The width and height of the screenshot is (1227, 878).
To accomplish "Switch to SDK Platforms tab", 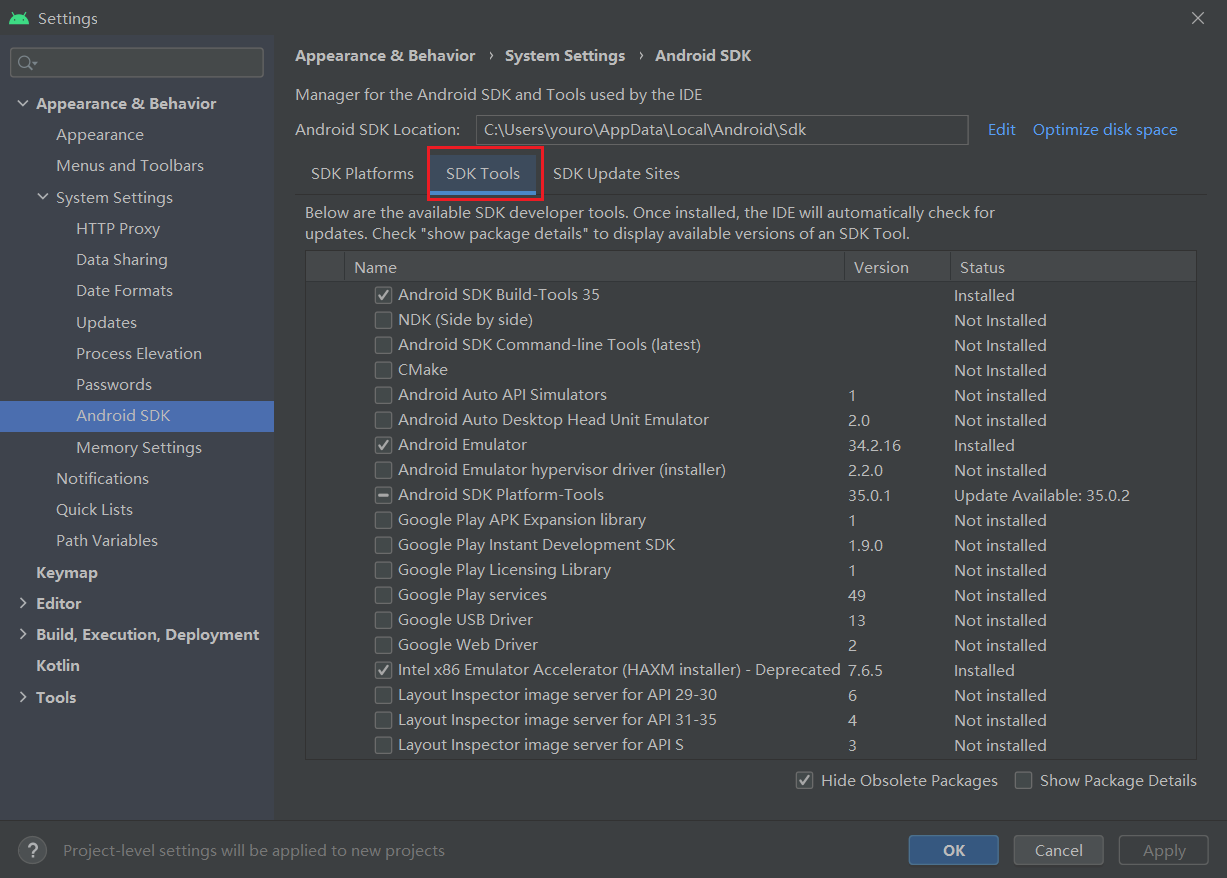I will [362, 174].
